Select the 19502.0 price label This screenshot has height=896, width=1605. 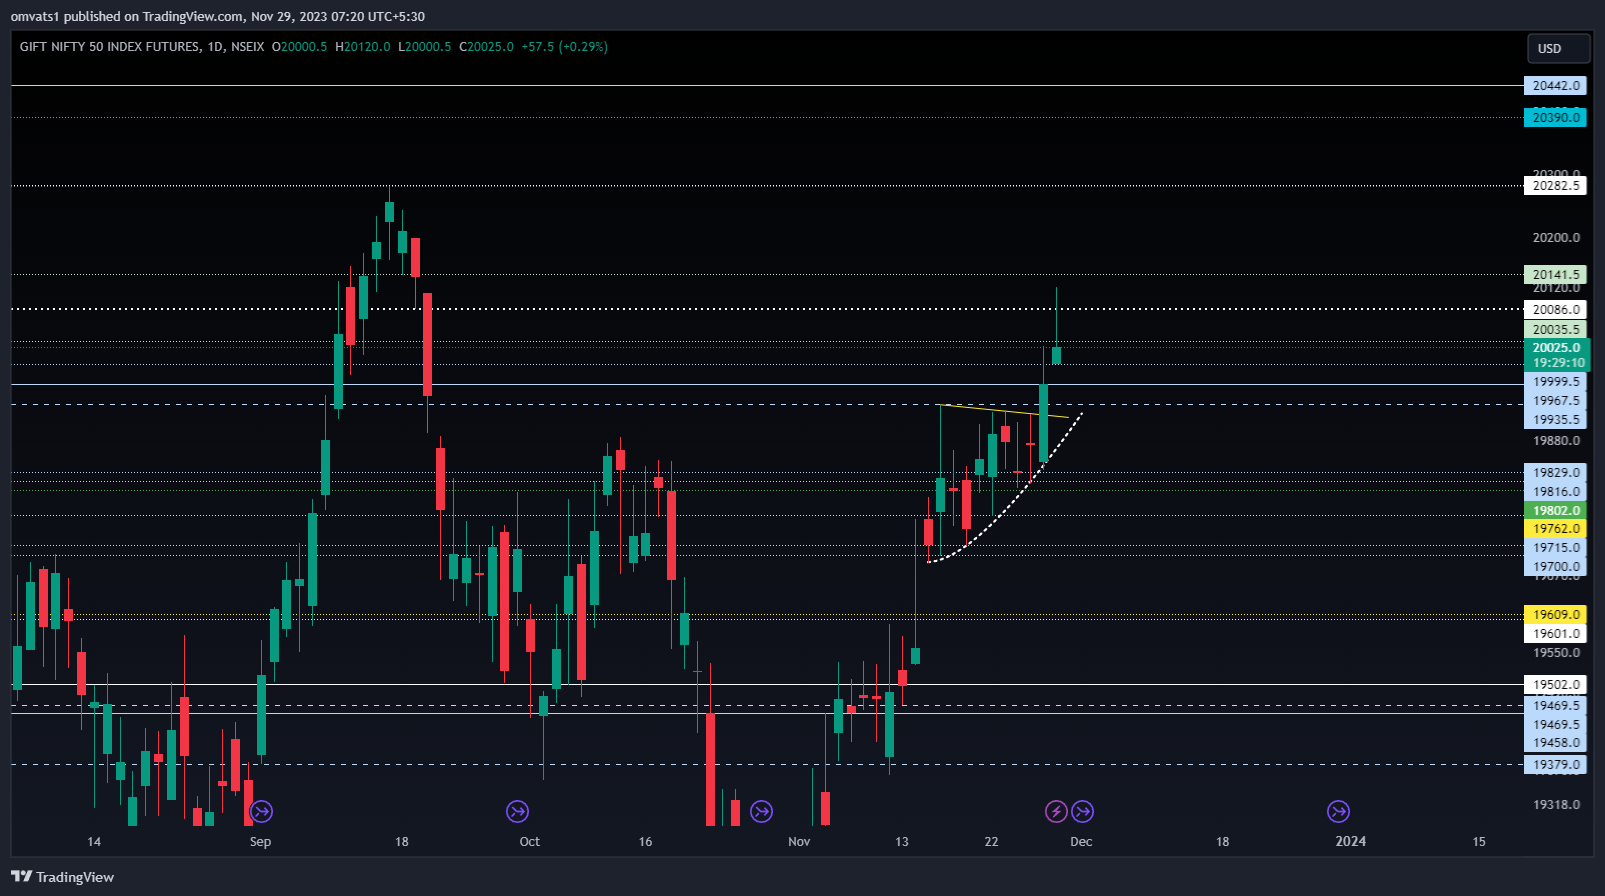pyautogui.click(x=1555, y=686)
